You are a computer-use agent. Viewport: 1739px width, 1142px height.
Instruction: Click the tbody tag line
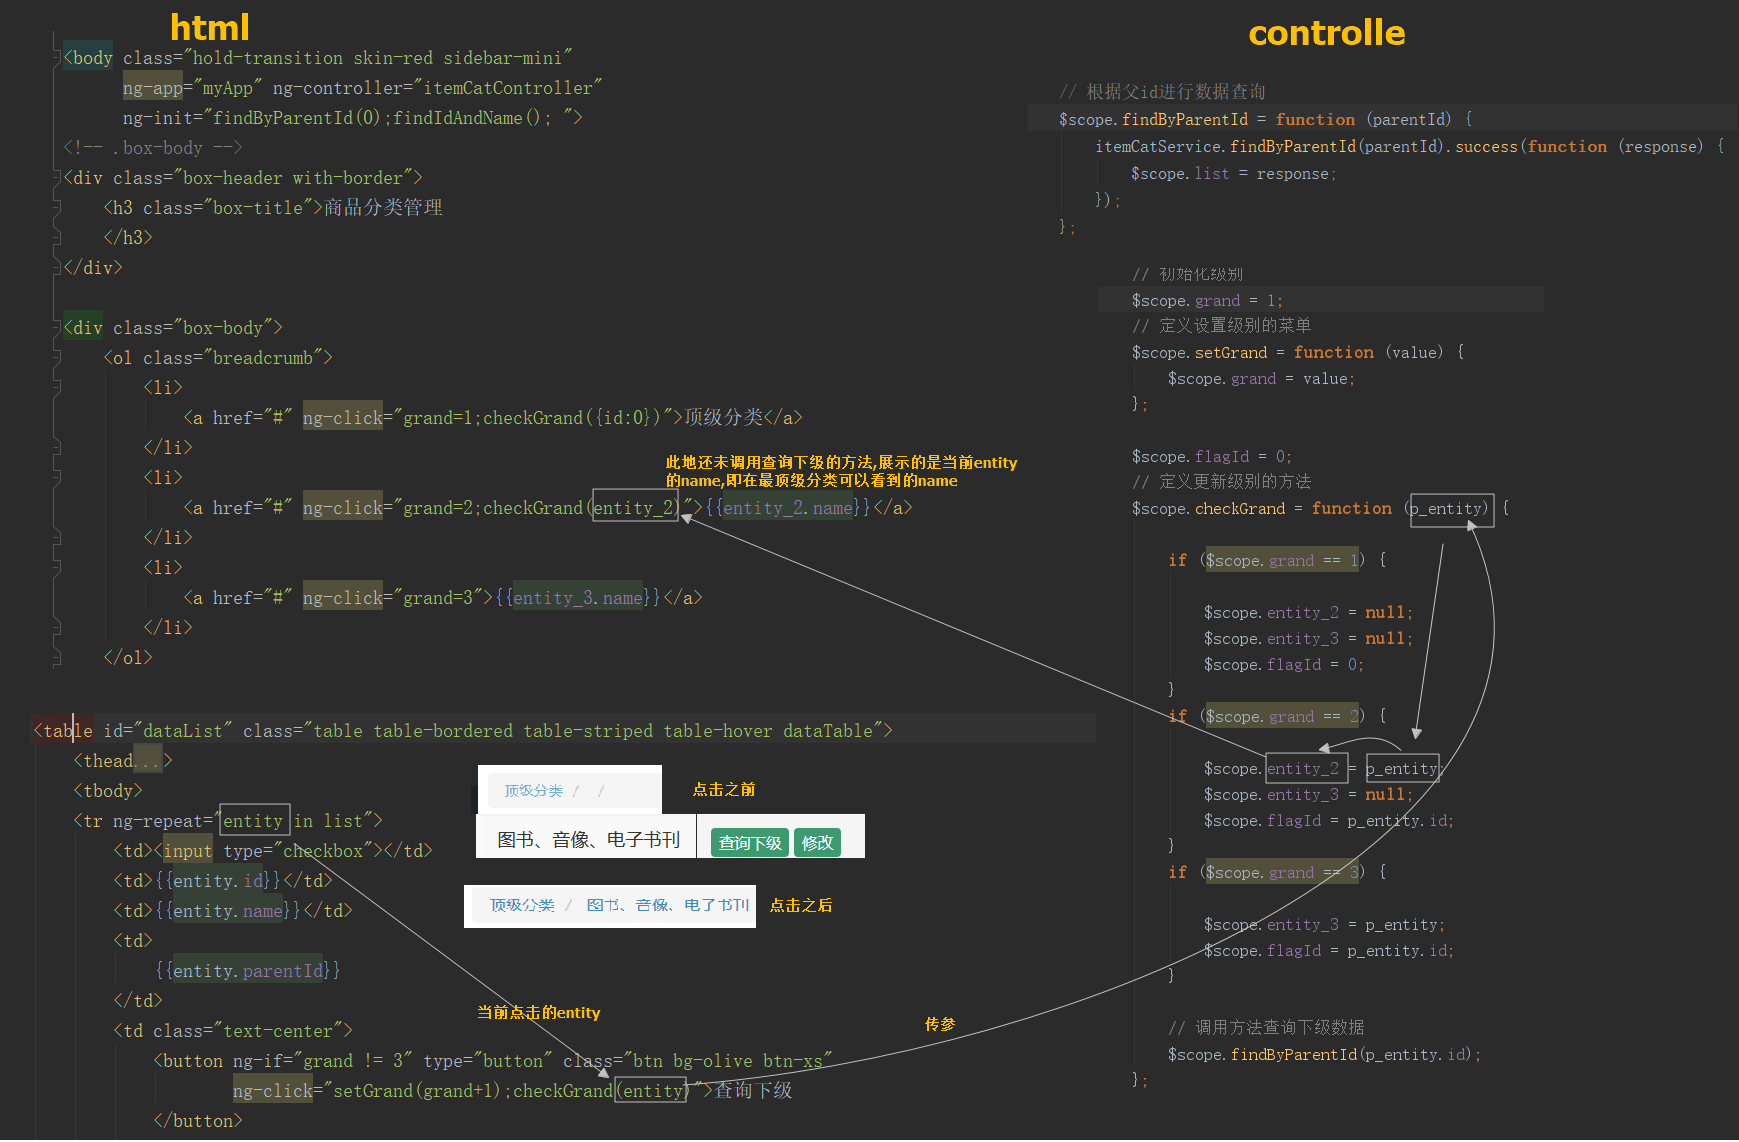click(108, 791)
